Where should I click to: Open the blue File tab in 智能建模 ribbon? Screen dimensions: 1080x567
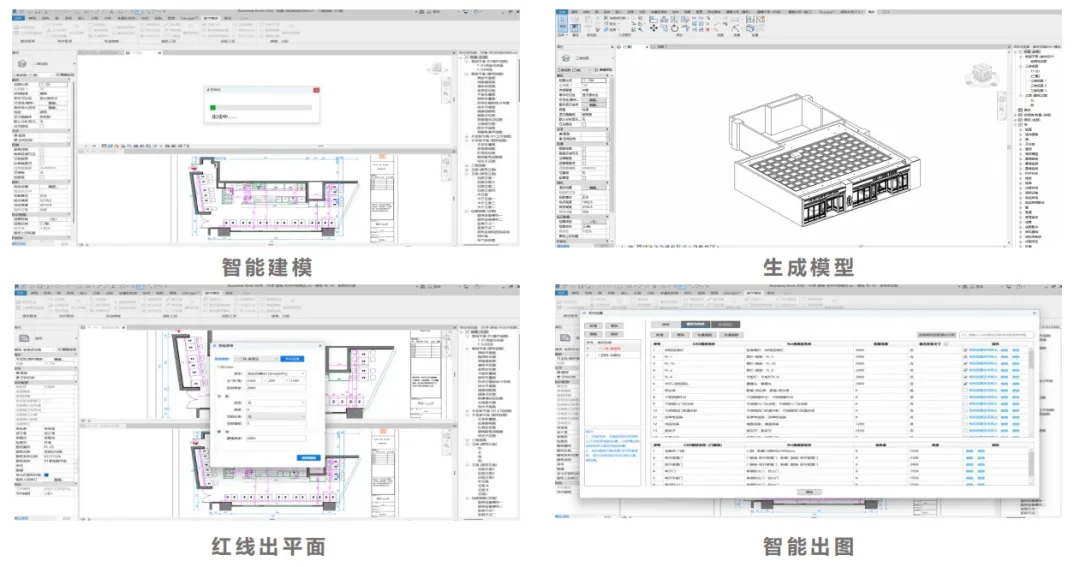[19, 18]
